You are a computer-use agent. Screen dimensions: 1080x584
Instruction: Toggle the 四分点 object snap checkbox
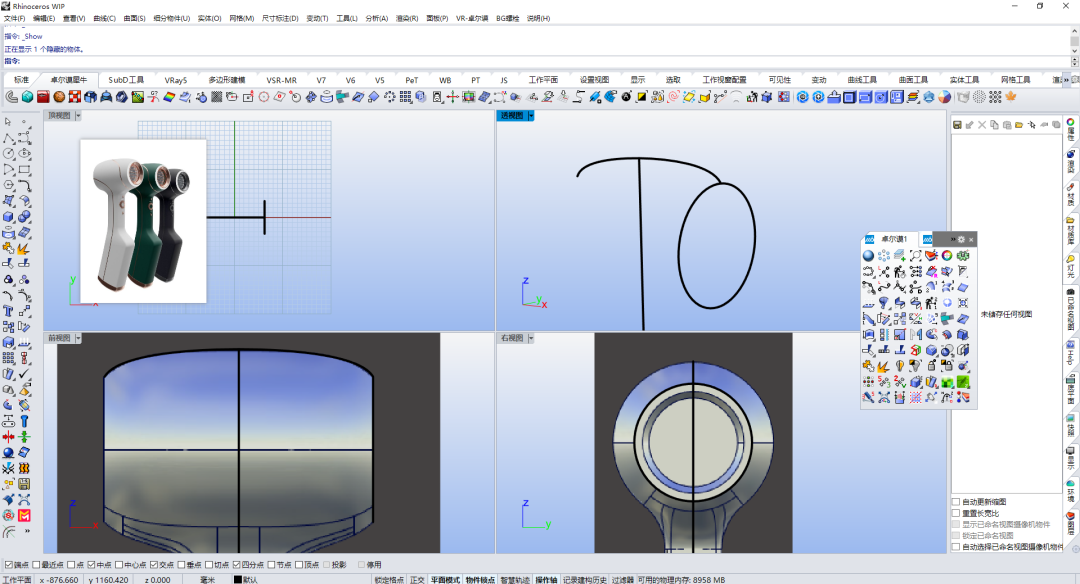click(236, 565)
